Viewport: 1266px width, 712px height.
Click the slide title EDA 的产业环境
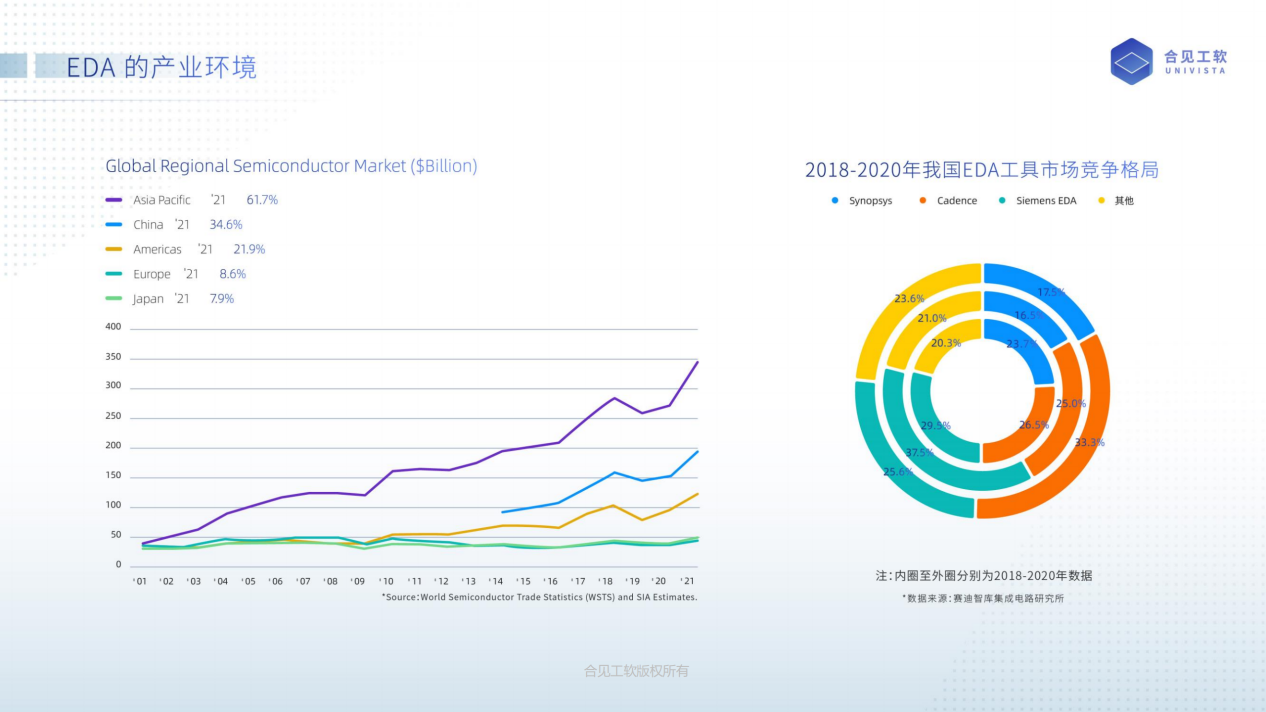161,67
